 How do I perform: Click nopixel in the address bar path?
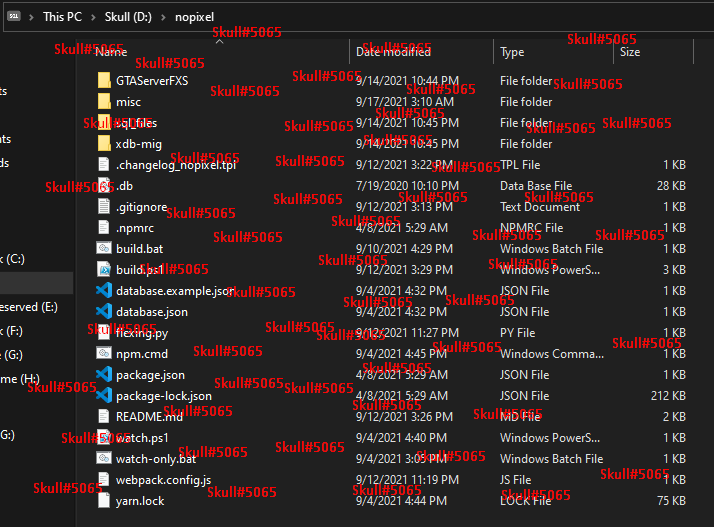tap(194, 17)
